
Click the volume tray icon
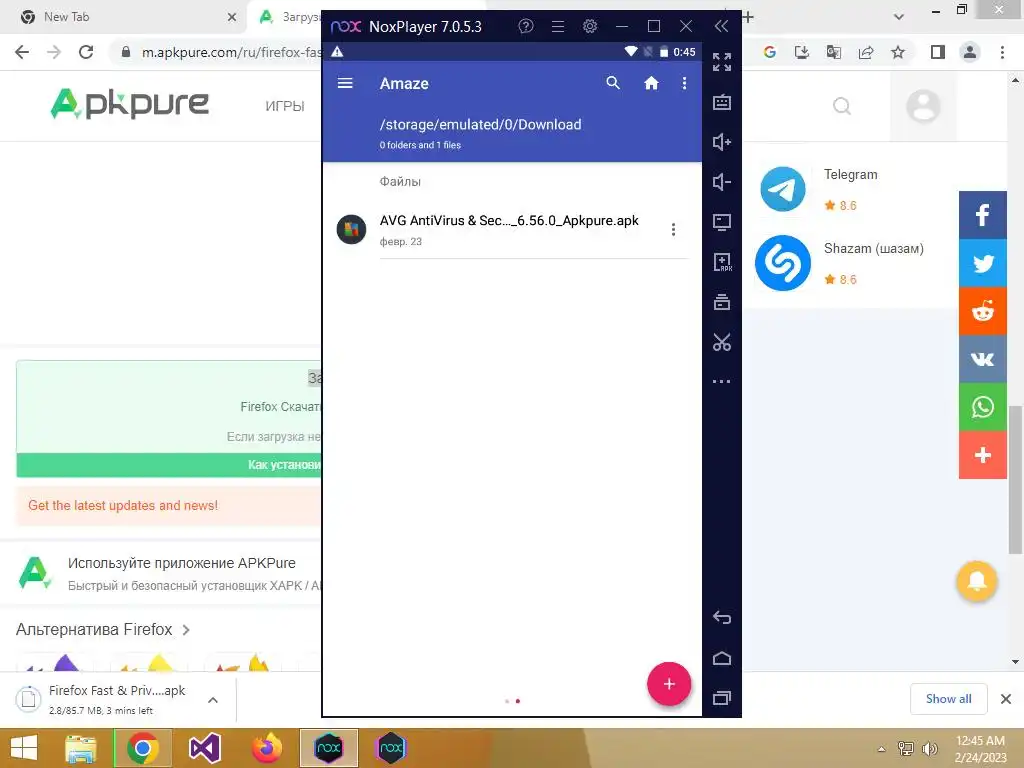(x=929, y=749)
